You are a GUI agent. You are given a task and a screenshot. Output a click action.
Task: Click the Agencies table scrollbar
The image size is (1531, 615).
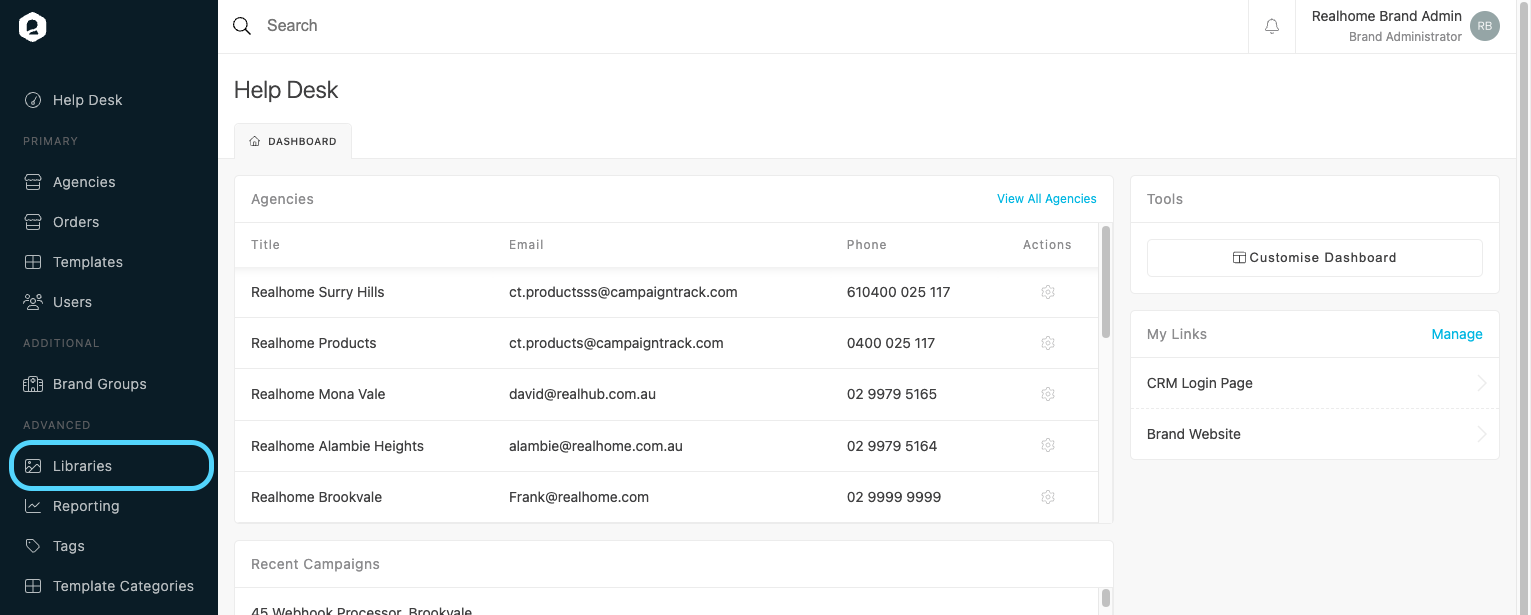pos(1106,282)
